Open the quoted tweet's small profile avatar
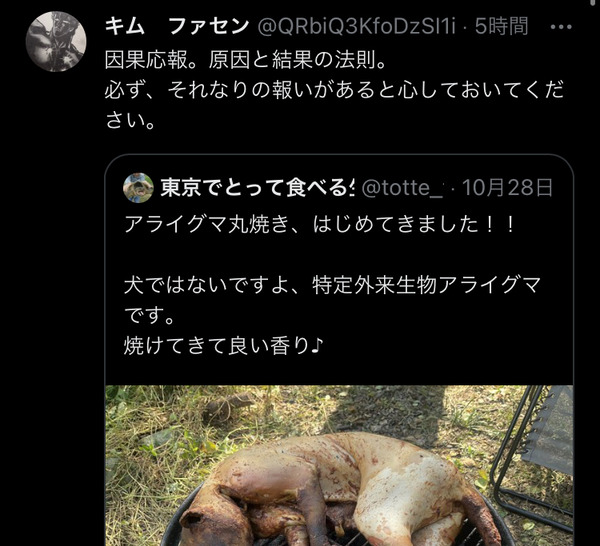Viewport: 600px width, 546px height. 138,187
